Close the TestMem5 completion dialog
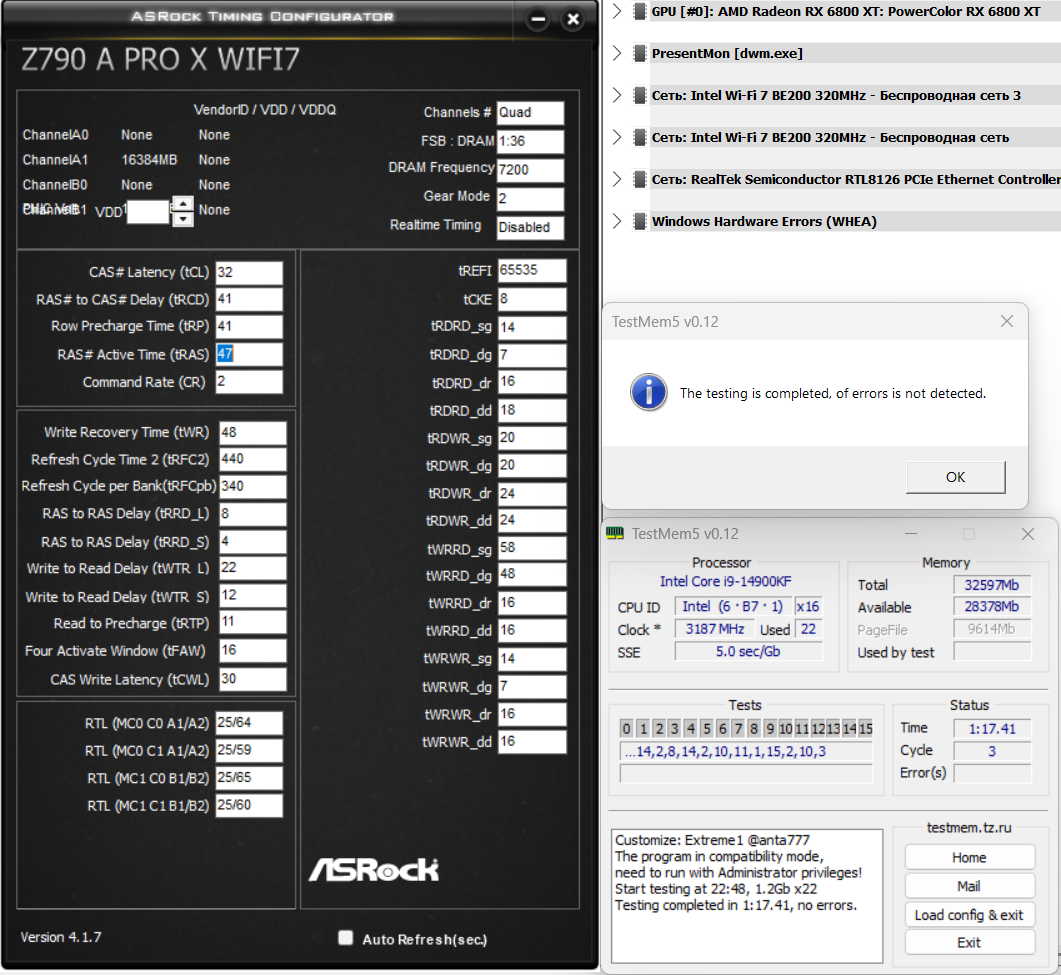Viewport: 1061px width, 975px height. [1007, 321]
